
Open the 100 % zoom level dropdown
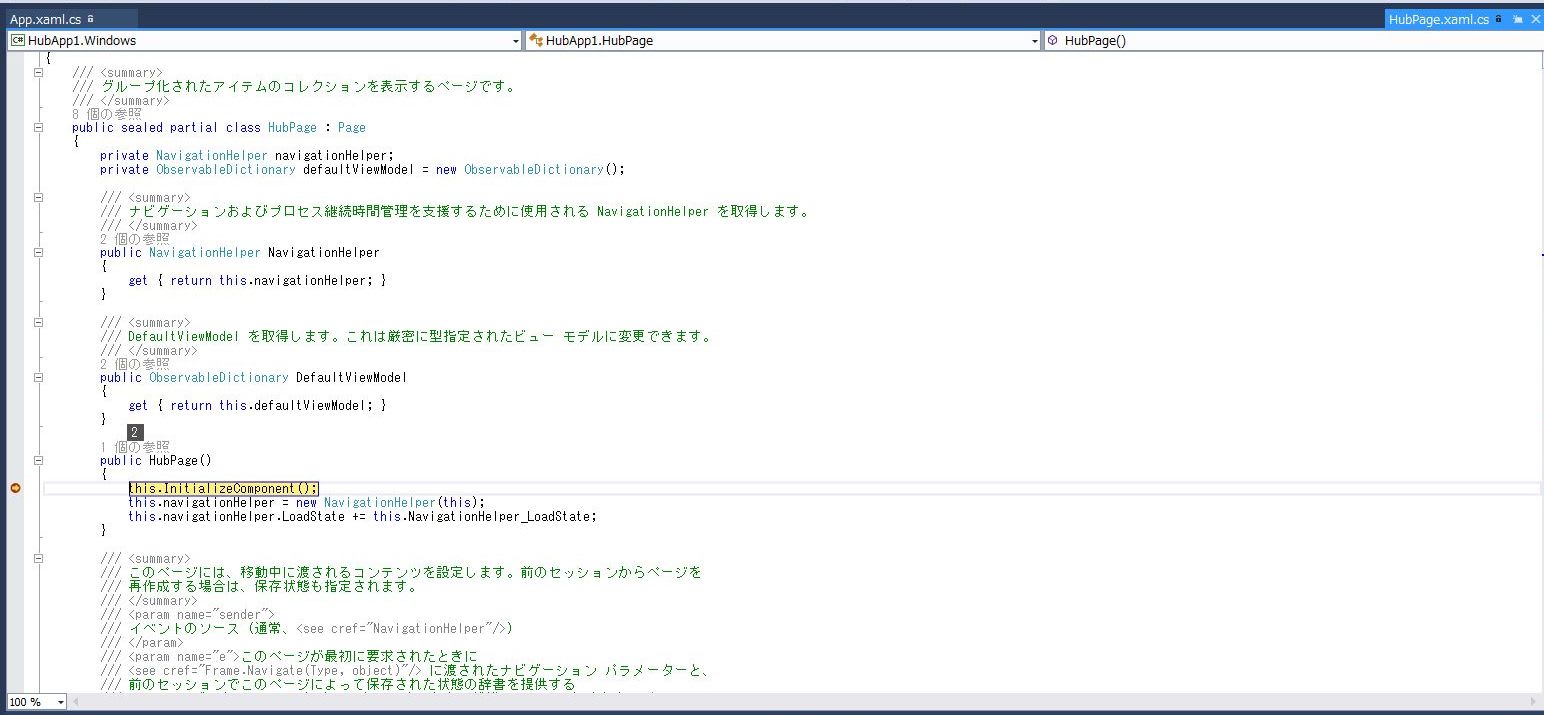pos(60,702)
